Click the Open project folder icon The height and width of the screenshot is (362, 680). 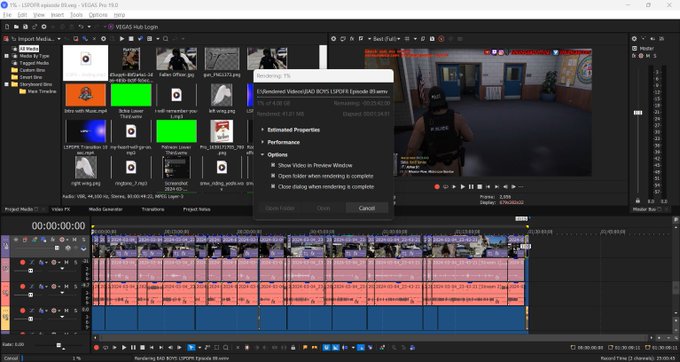(16, 27)
